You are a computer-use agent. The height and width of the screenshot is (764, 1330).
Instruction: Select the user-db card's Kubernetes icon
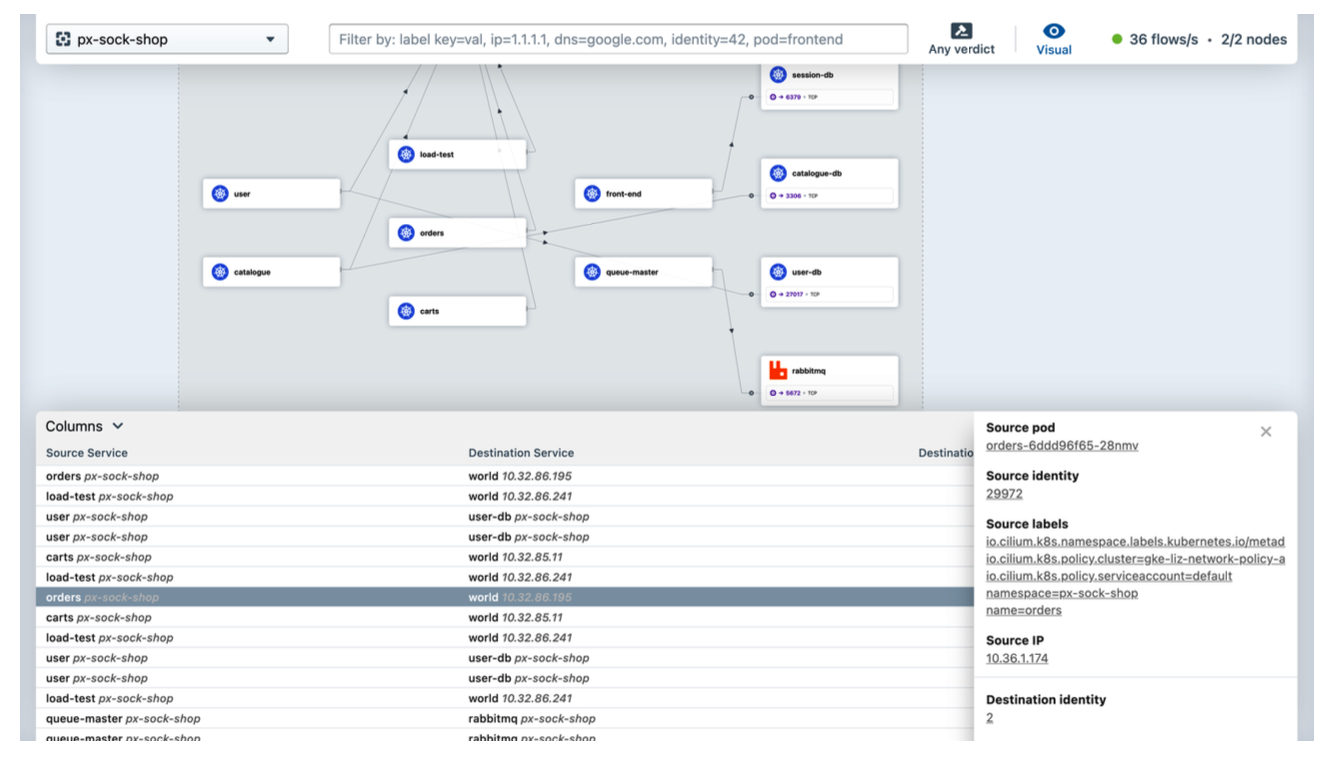tap(778, 272)
